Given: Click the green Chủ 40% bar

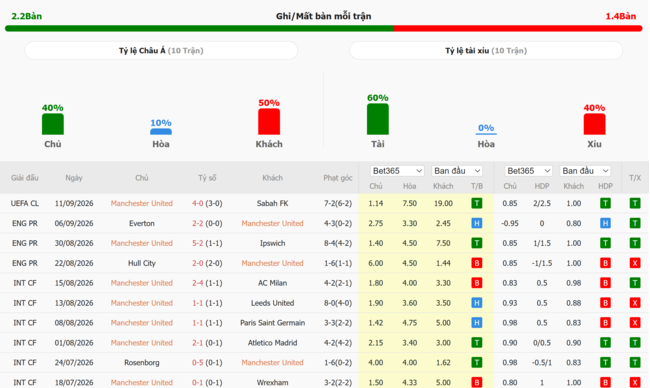Looking at the screenshot, I should pyautogui.click(x=53, y=124).
